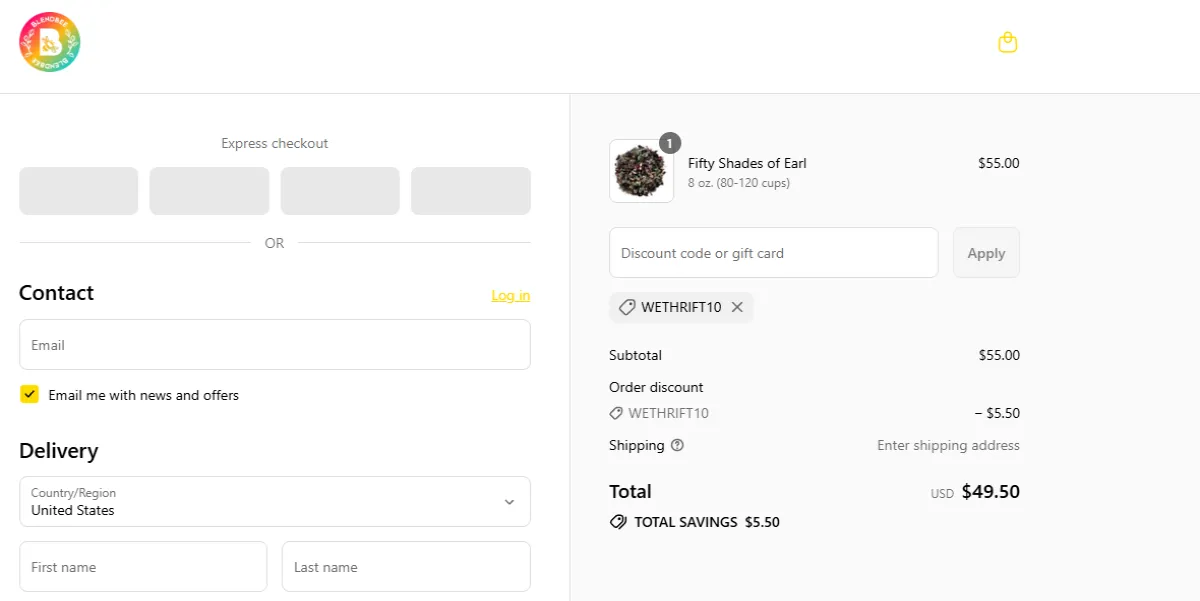Open the Log in link

tap(510, 295)
